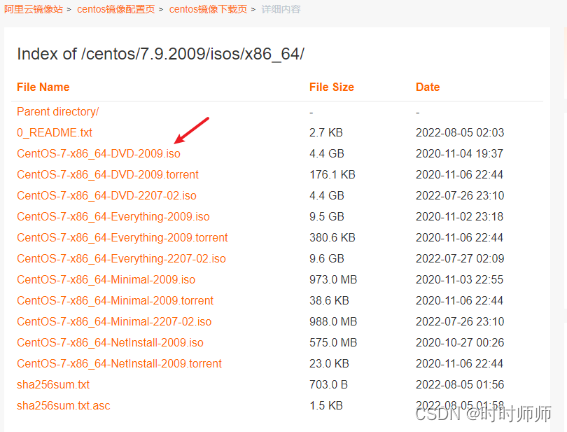Image resolution: width=567 pixels, height=432 pixels.
Task: Download CentOS-7-x86_64-NetInstall-2009.torrent
Action: (119, 363)
